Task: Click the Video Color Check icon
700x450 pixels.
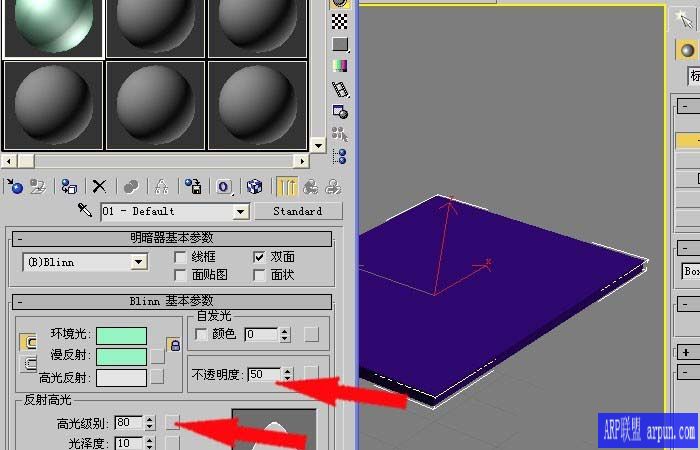Action: pos(340,66)
